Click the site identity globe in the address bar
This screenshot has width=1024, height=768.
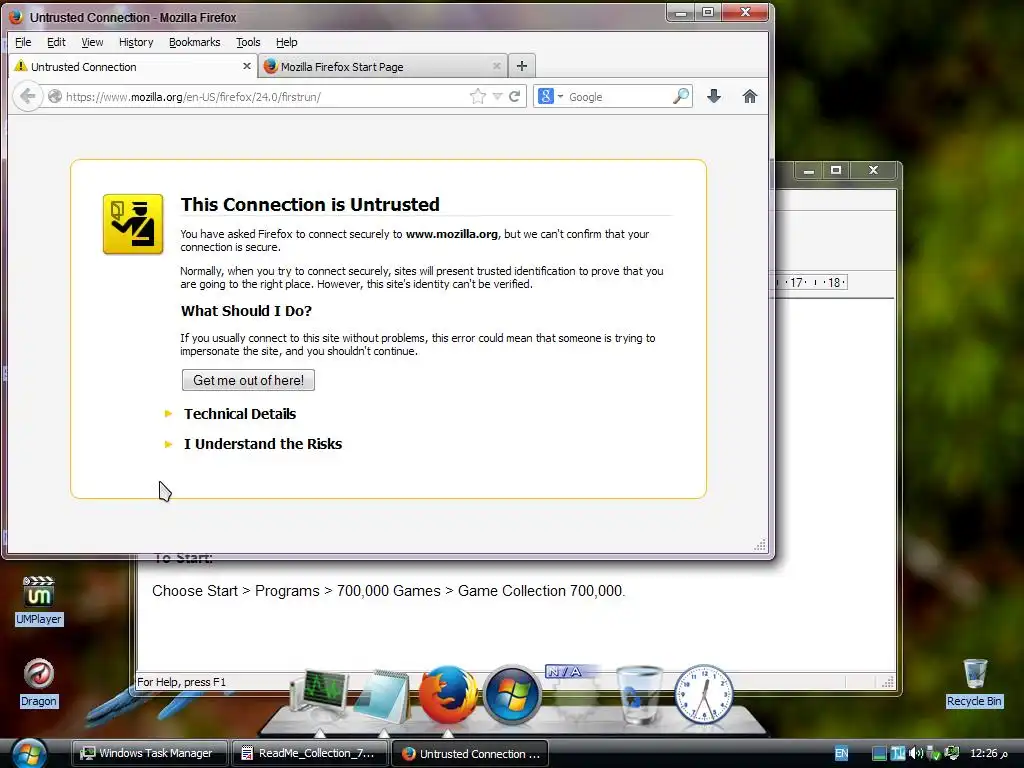click(x=55, y=97)
